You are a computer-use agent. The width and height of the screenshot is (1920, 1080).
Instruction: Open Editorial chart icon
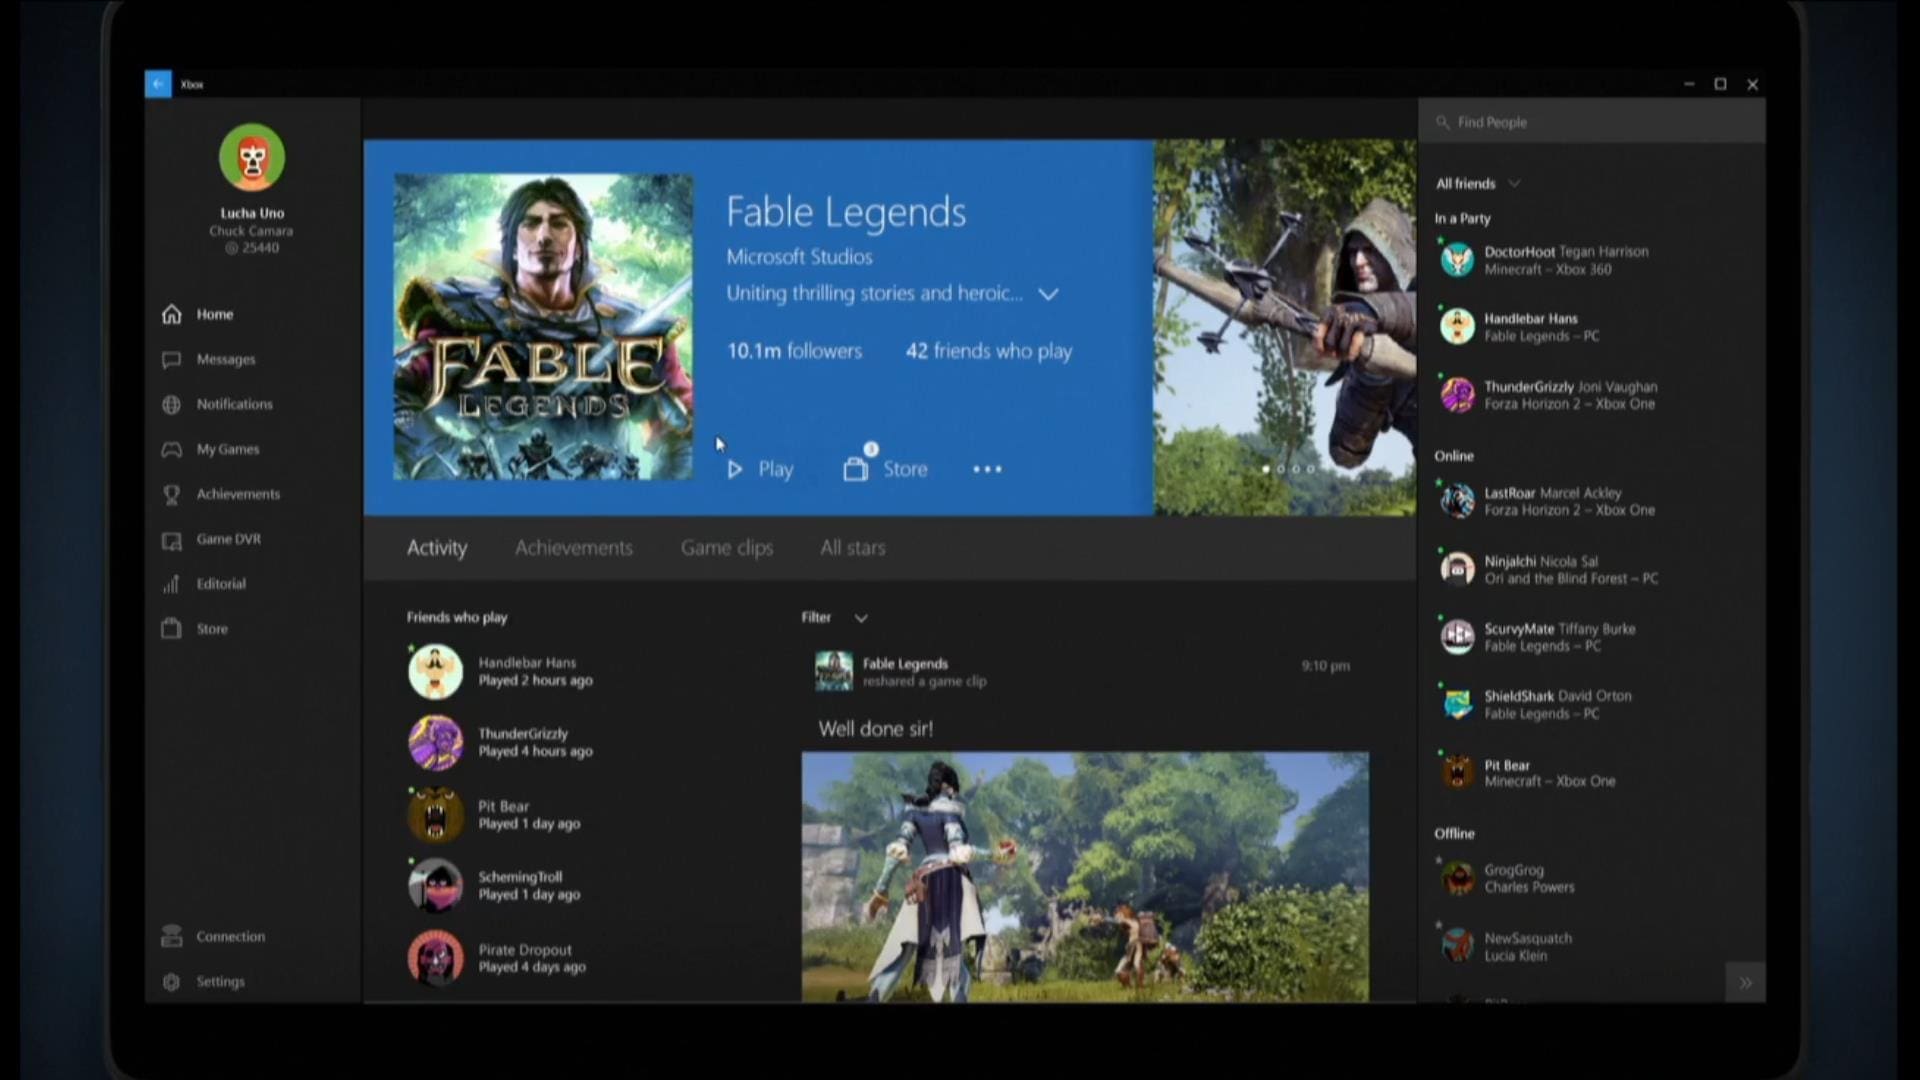pyautogui.click(x=172, y=584)
